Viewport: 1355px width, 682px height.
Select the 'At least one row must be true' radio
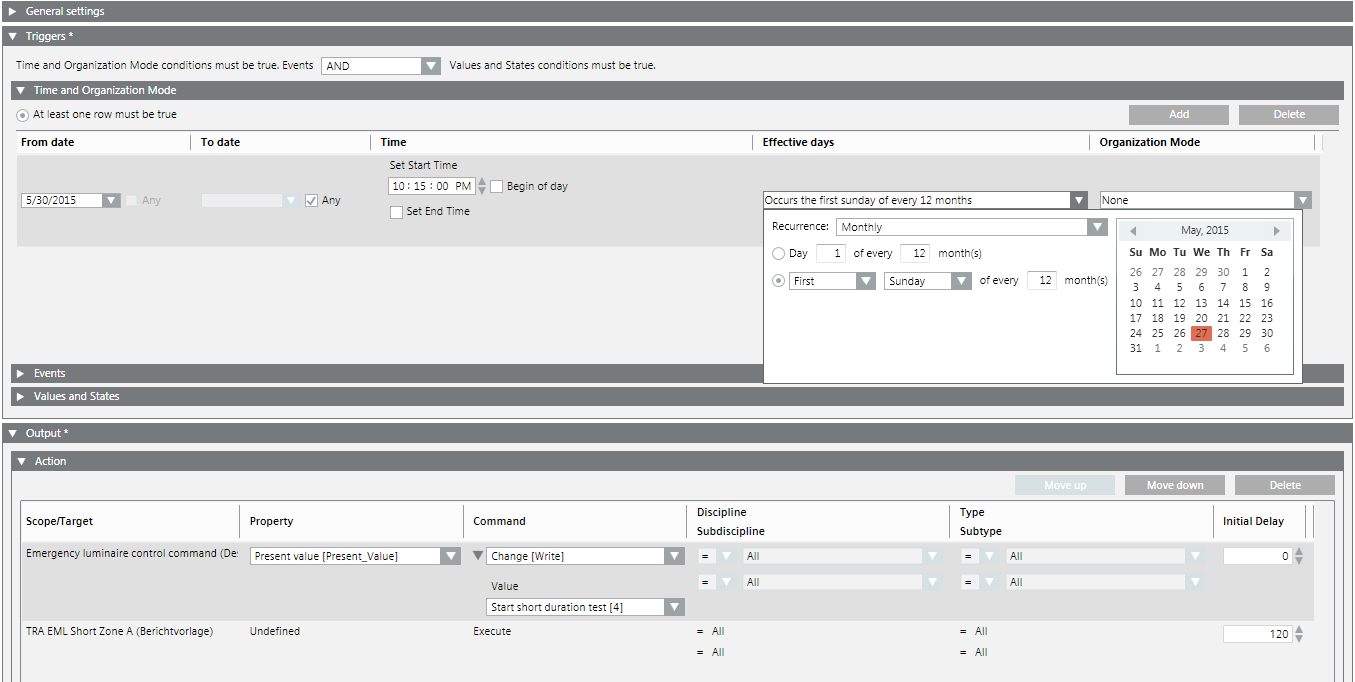(21, 115)
